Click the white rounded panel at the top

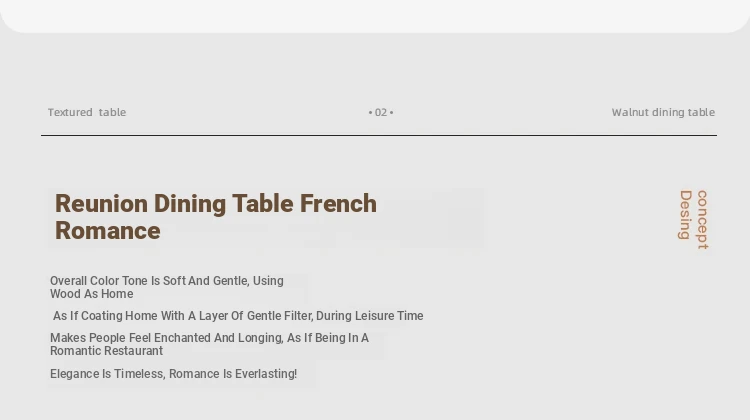pyautogui.click(x=375, y=15)
